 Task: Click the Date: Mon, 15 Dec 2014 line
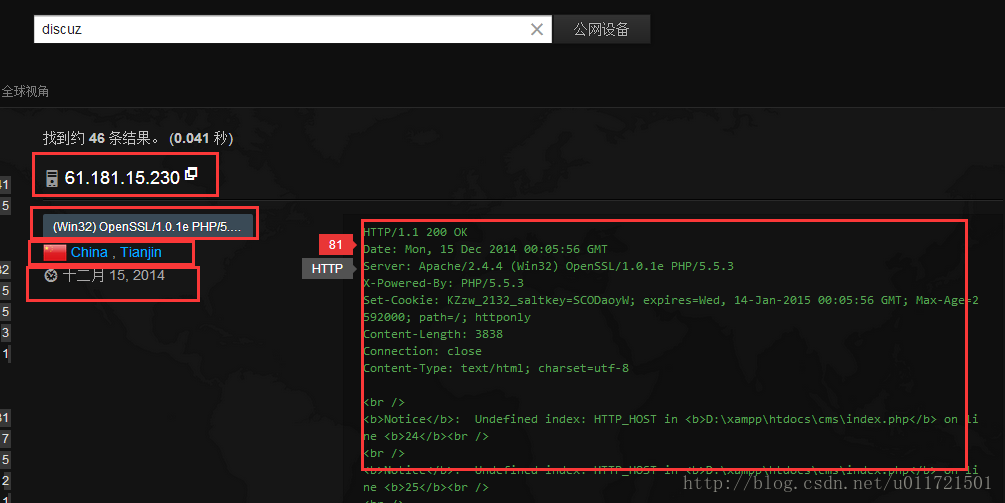pyautogui.click(x=485, y=249)
